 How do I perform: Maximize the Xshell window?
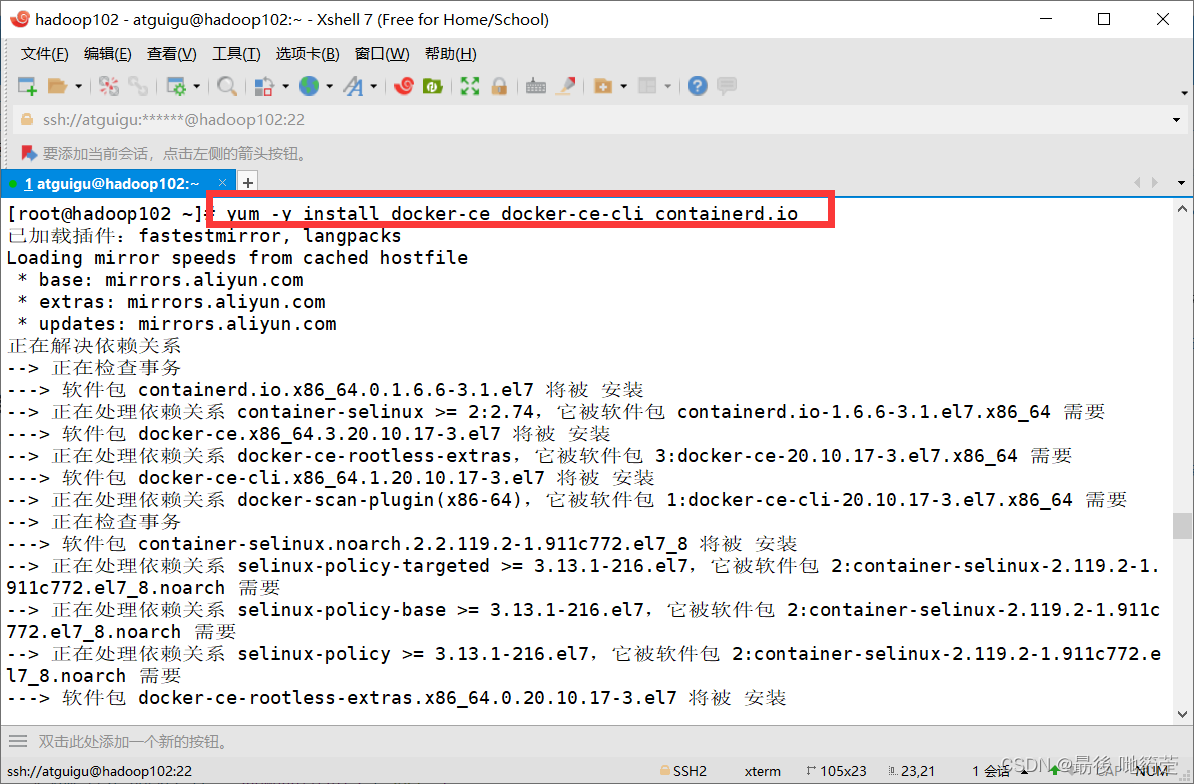click(x=1104, y=19)
